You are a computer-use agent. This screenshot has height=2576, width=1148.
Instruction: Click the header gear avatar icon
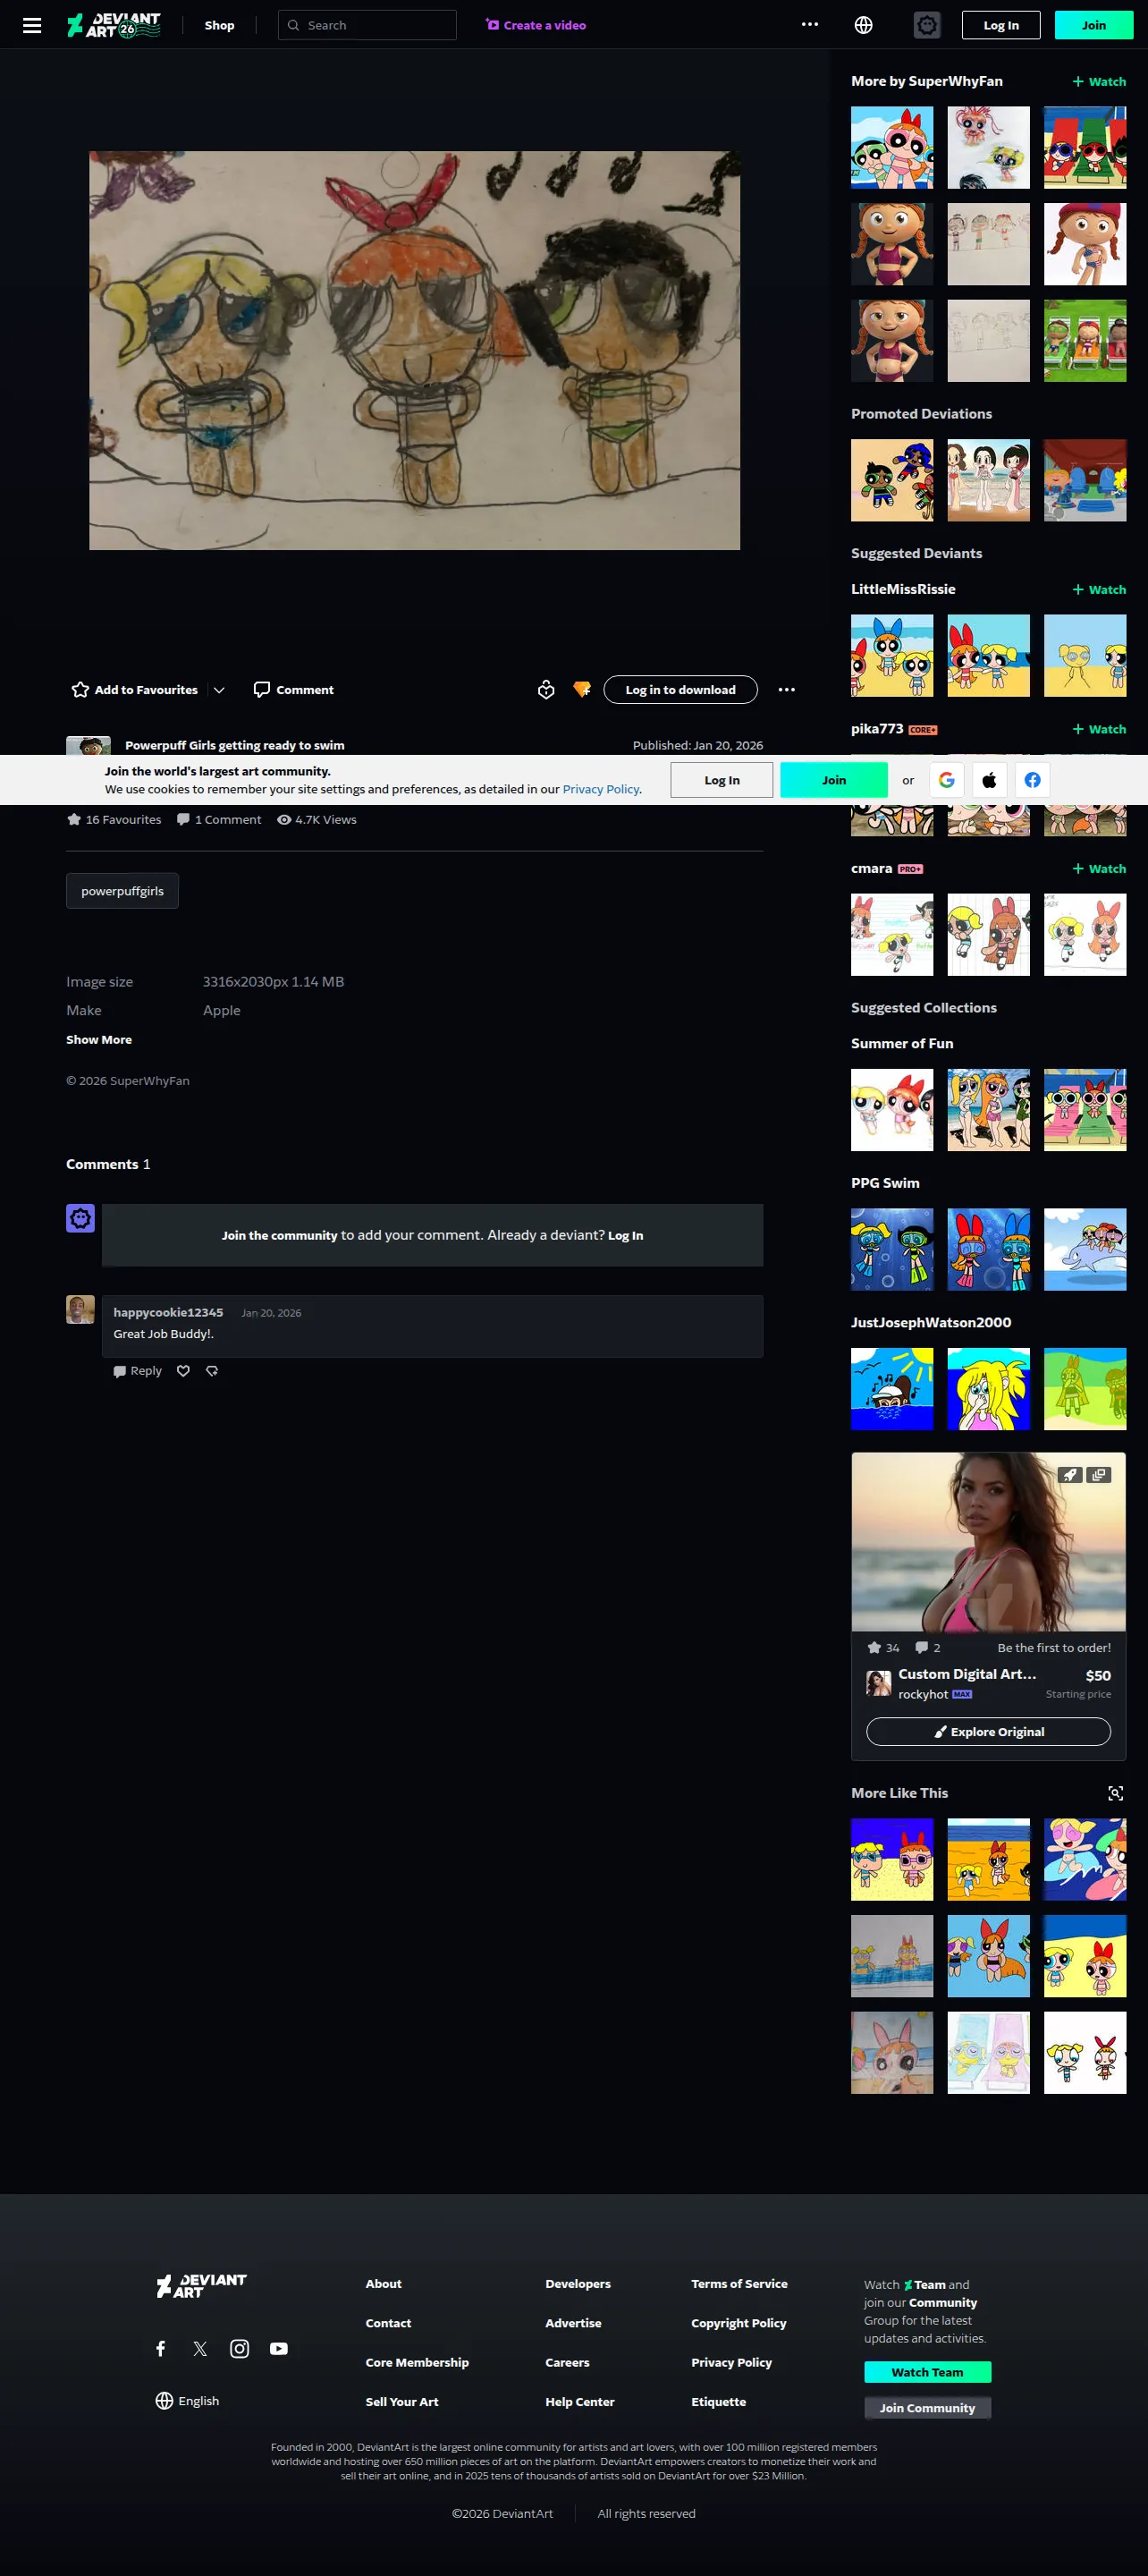click(927, 25)
